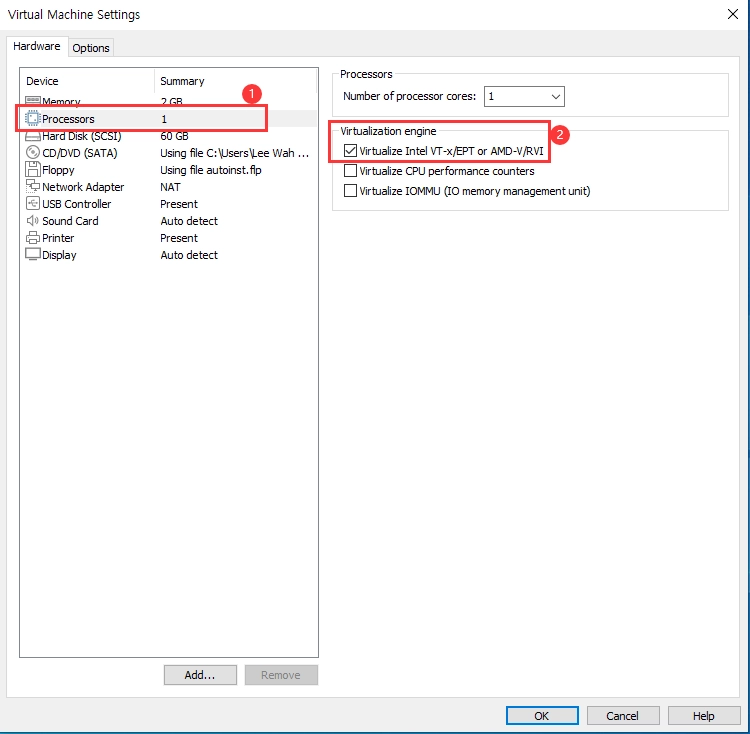Click the Floppy disk icon
This screenshot has width=750, height=734.
point(33,169)
